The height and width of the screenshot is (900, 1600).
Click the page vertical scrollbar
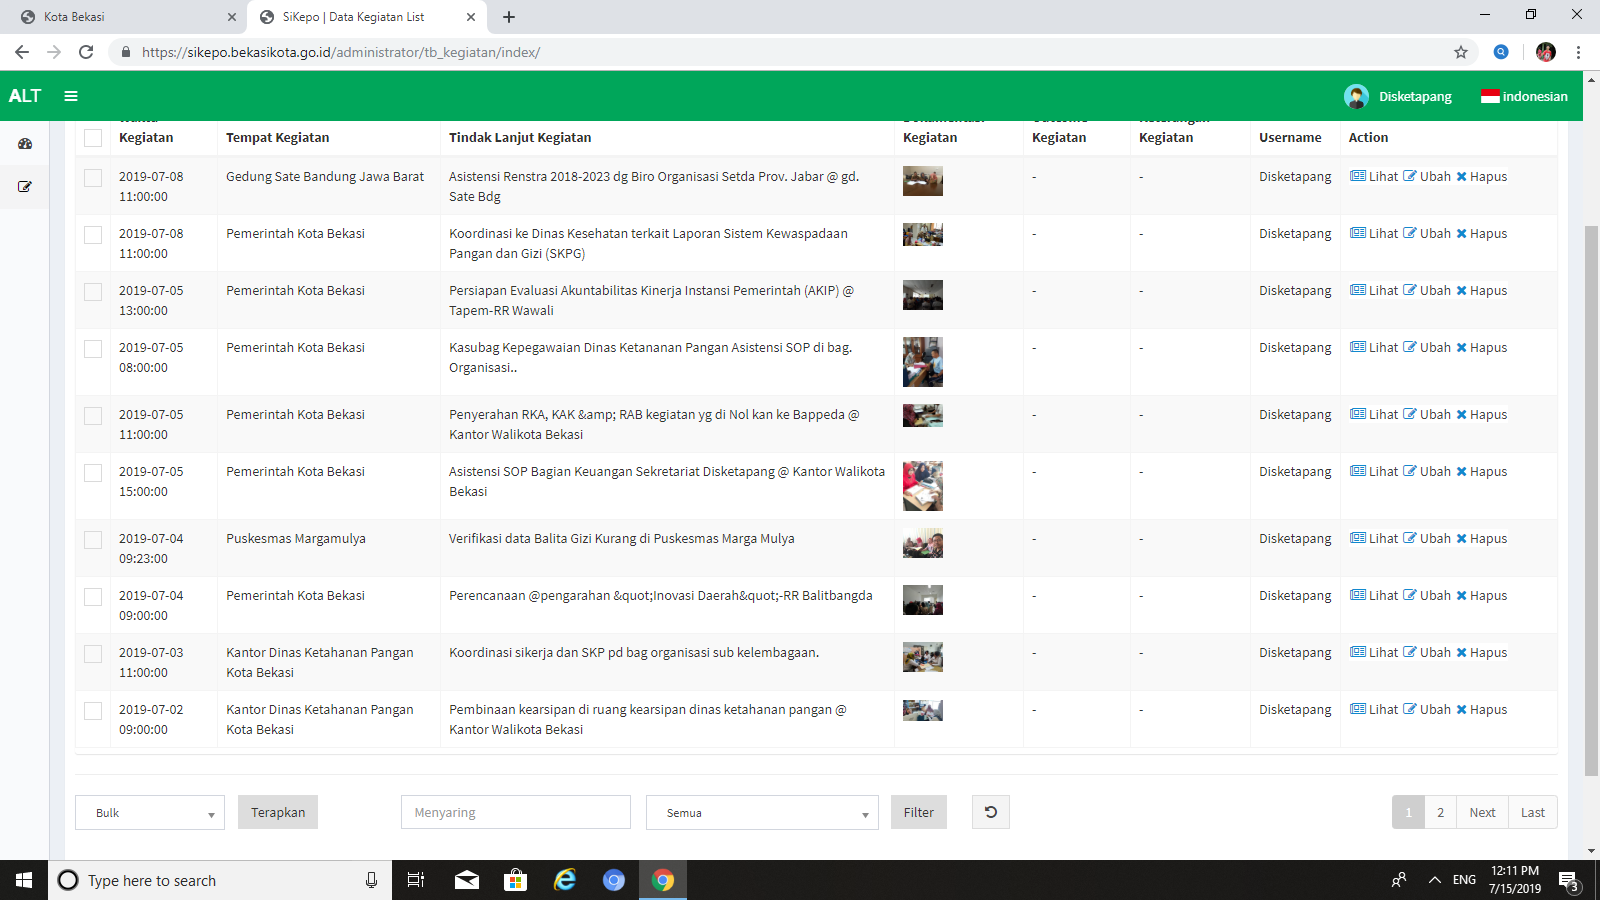(1591, 500)
